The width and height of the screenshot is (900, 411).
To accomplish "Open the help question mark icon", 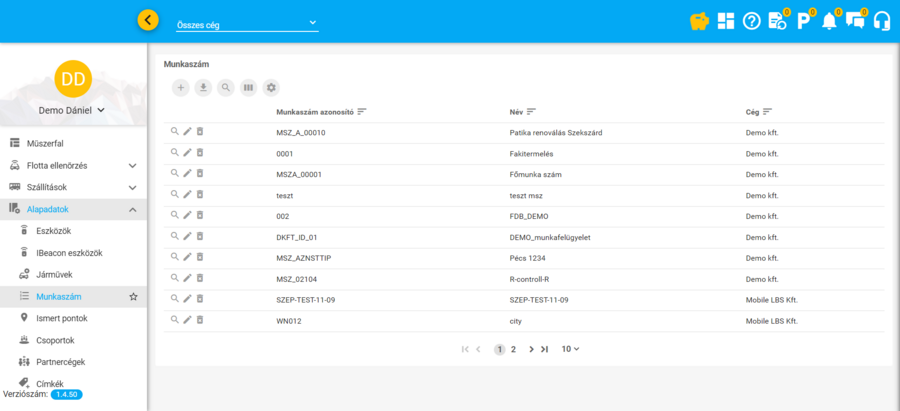I will coord(752,20).
